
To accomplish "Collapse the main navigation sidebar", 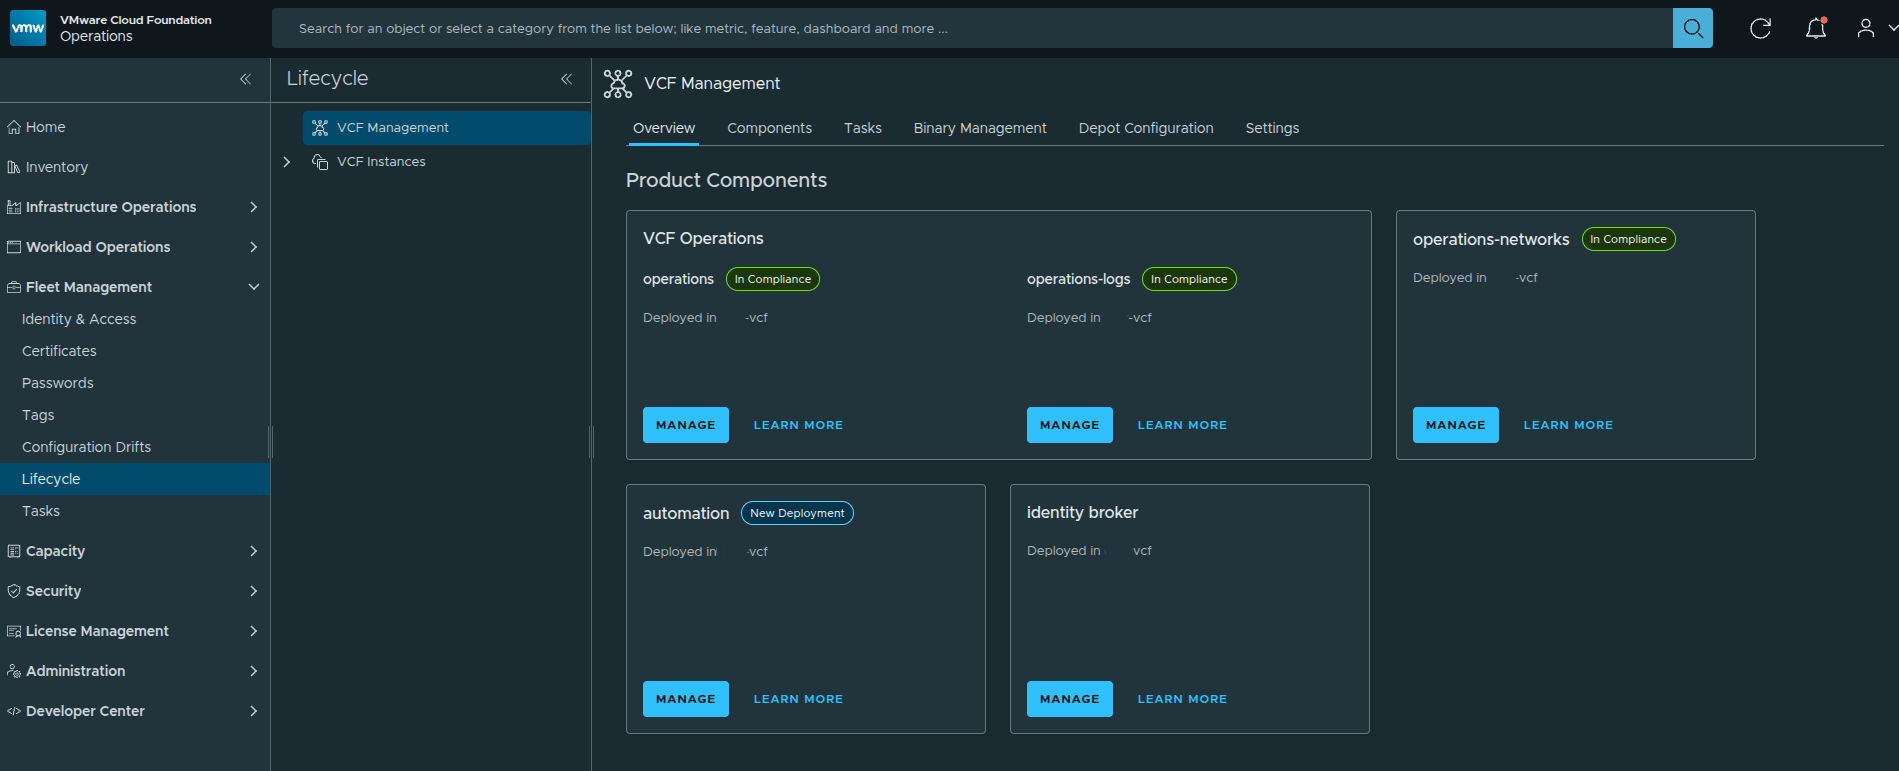I will point(245,79).
